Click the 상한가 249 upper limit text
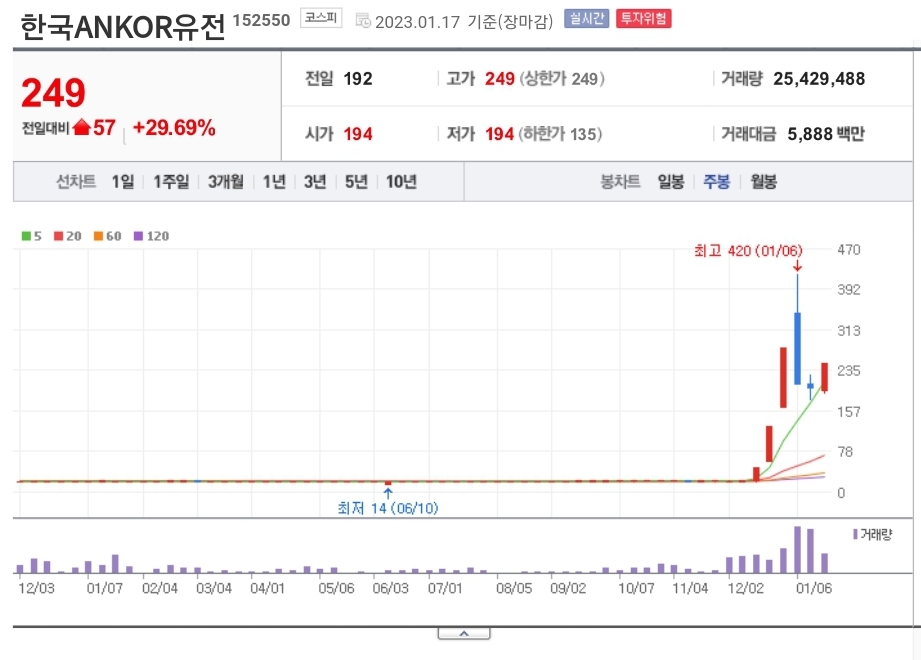921x660 pixels. (x=562, y=79)
